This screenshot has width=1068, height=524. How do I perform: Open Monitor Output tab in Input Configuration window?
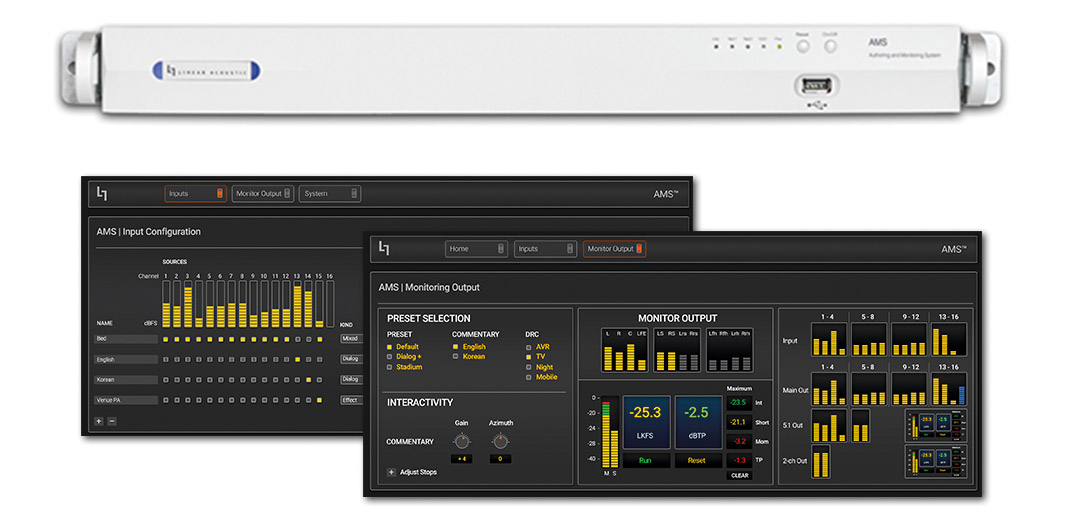(x=263, y=194)
